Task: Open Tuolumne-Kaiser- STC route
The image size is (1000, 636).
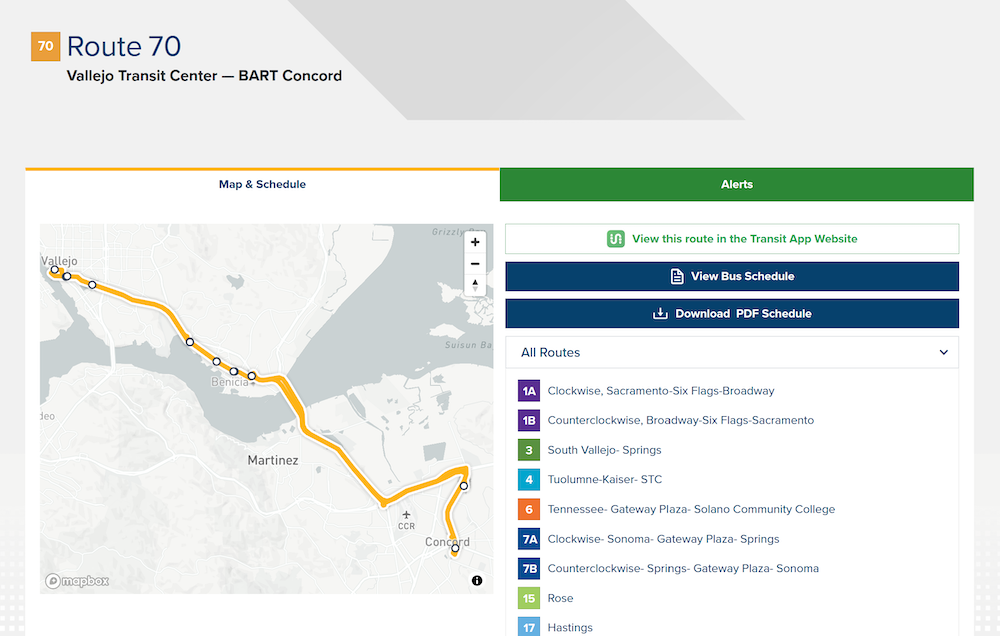Action: (x=605, y=480)
